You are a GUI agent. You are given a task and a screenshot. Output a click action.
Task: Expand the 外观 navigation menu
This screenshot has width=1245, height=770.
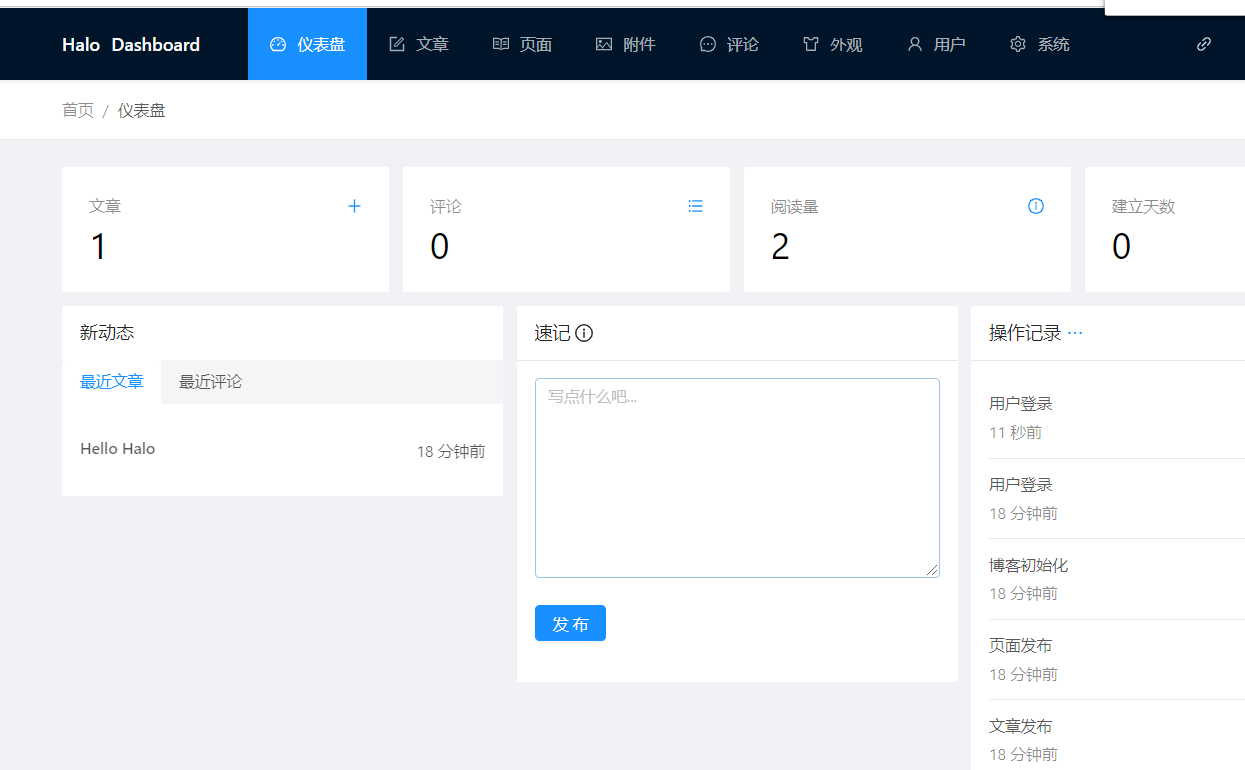coord(833,44)
